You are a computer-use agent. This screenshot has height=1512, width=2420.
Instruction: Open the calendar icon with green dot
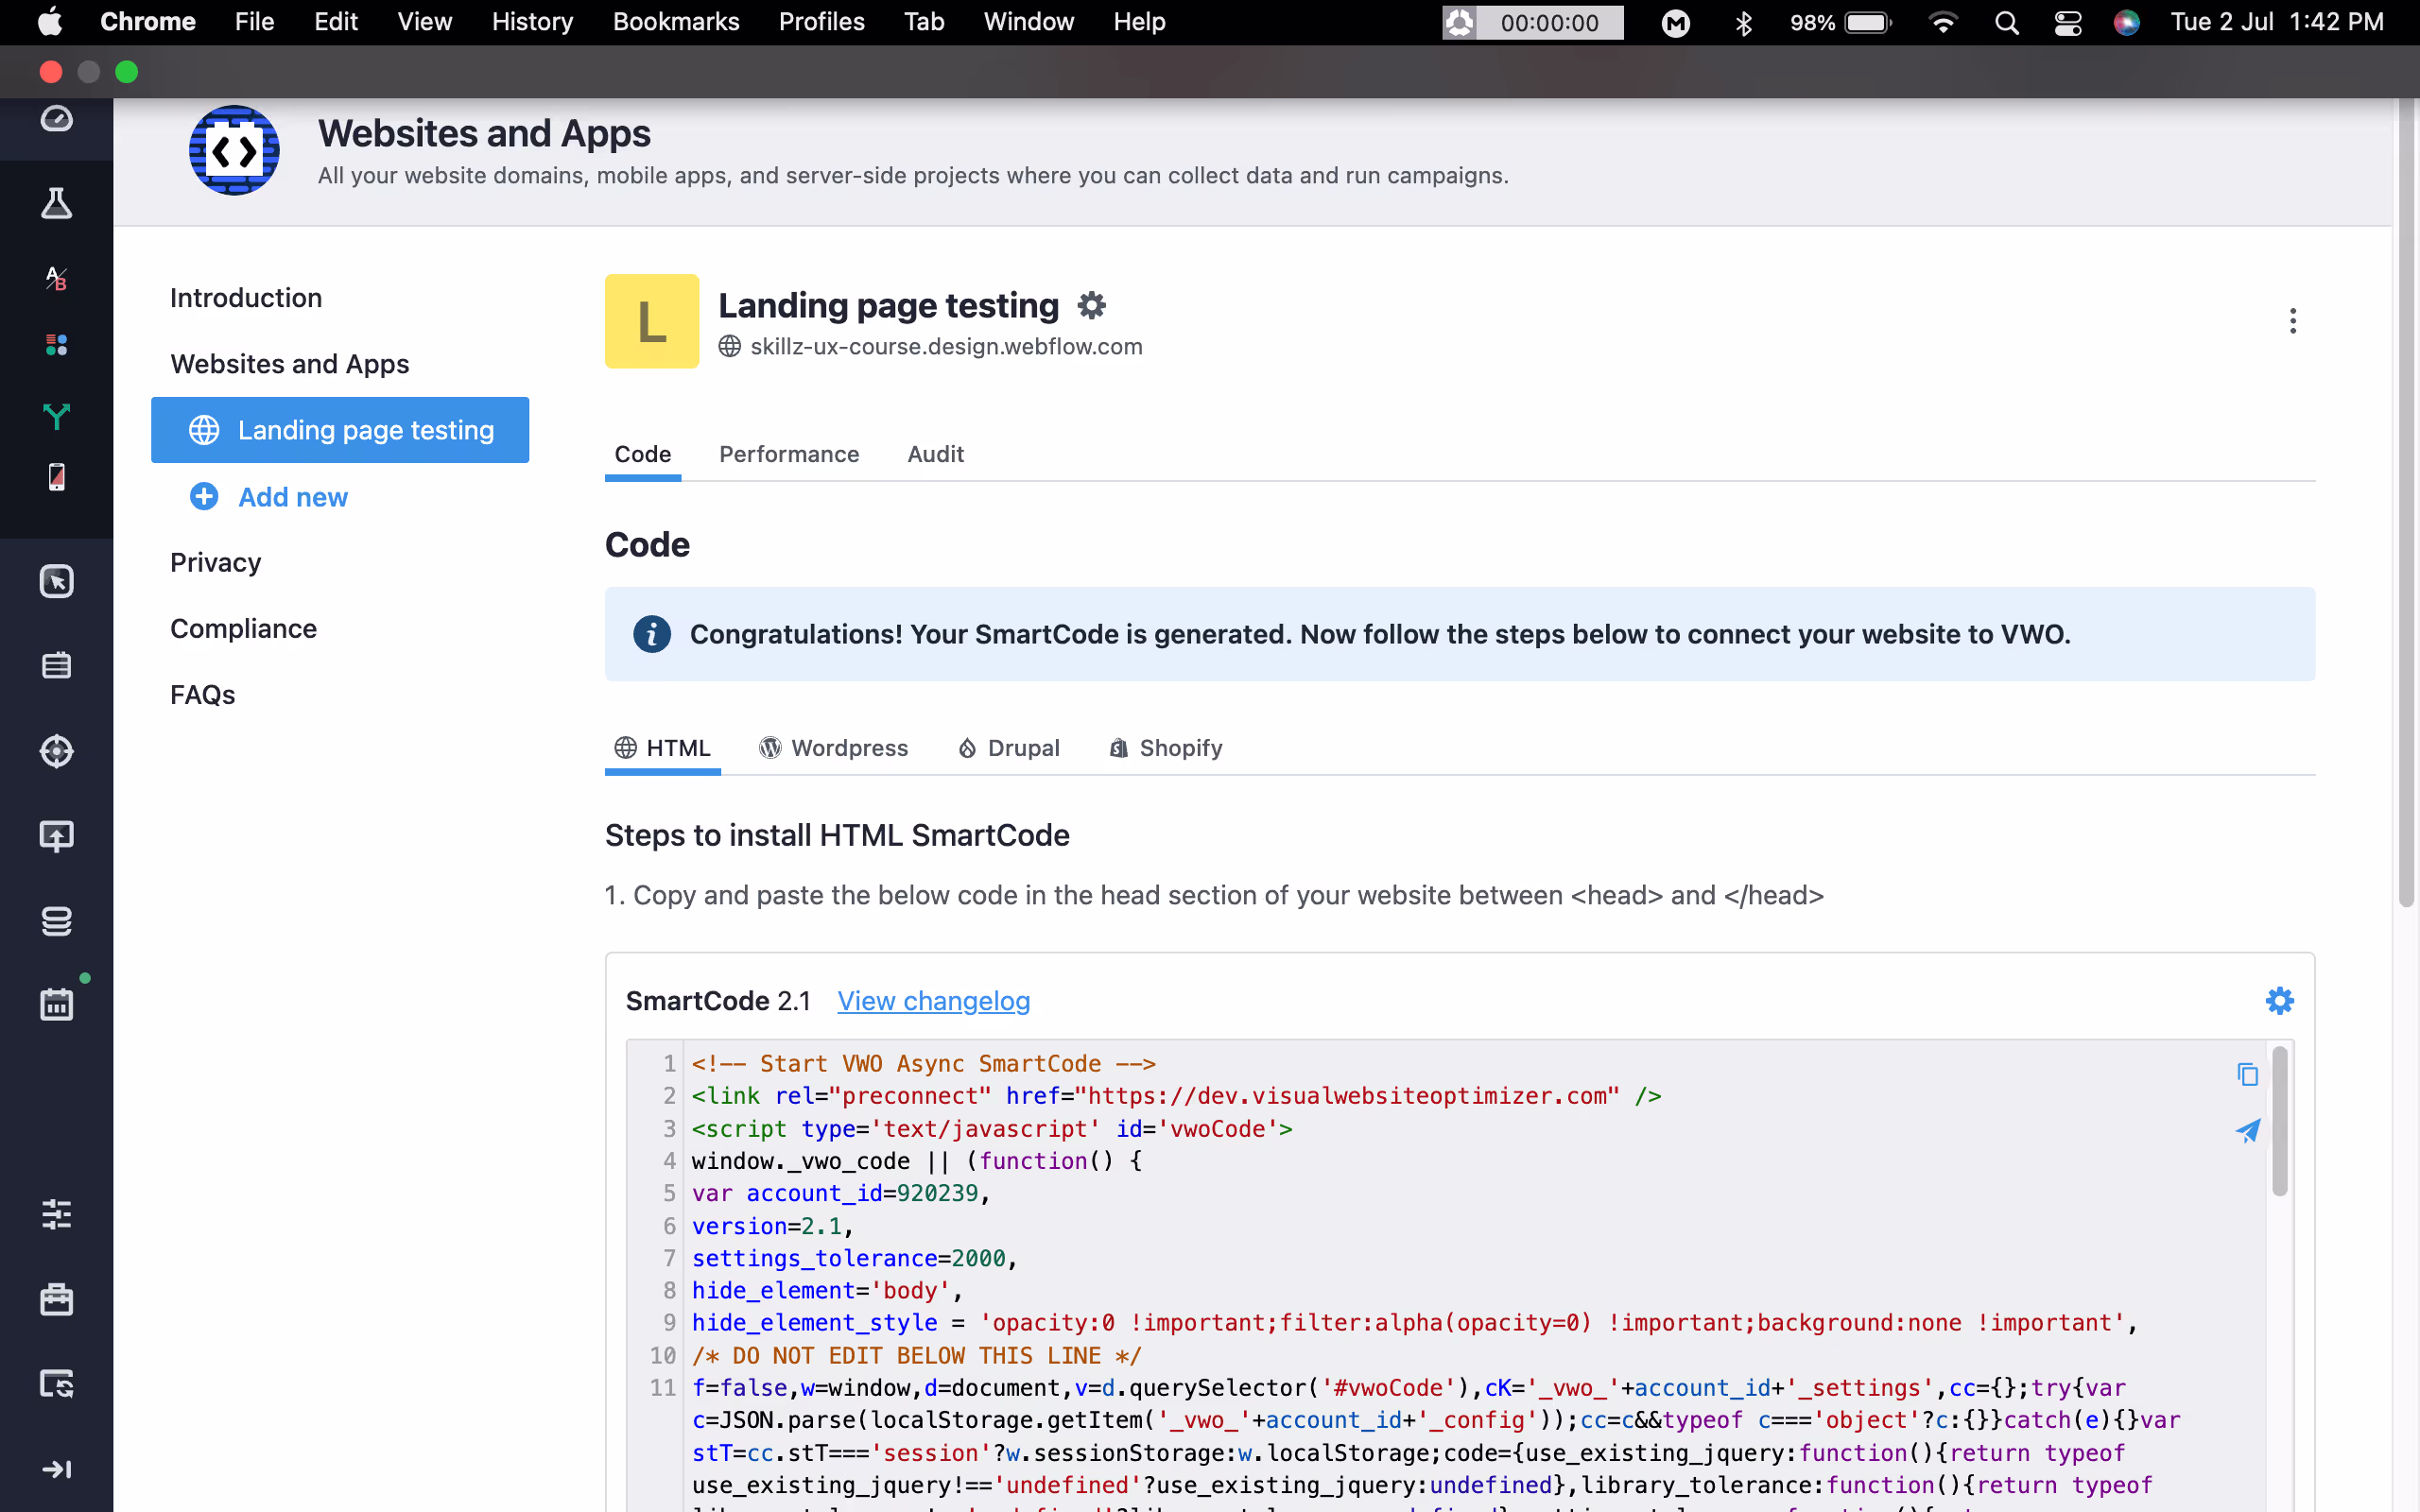(x=56, y=1004)
